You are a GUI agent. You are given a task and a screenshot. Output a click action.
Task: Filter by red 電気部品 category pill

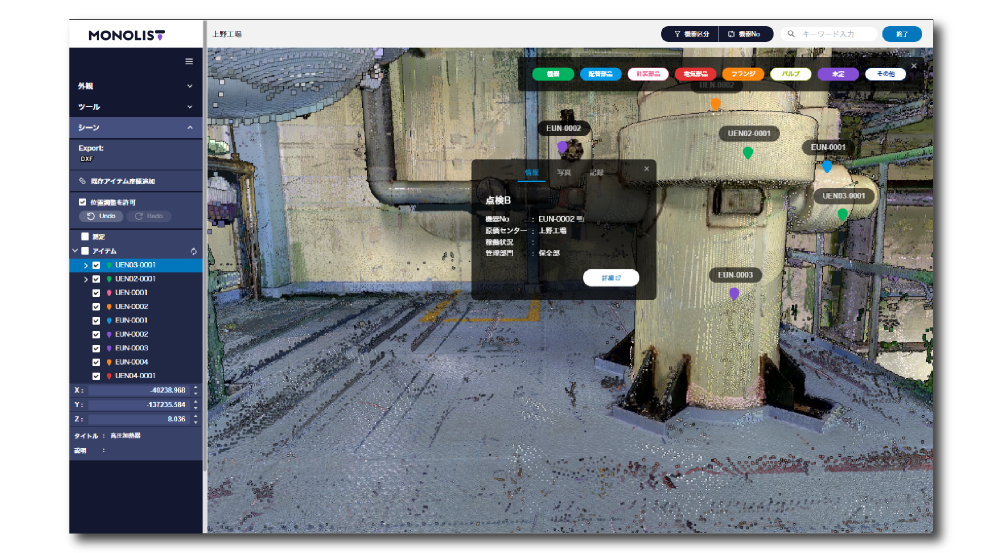coord(695,74)
